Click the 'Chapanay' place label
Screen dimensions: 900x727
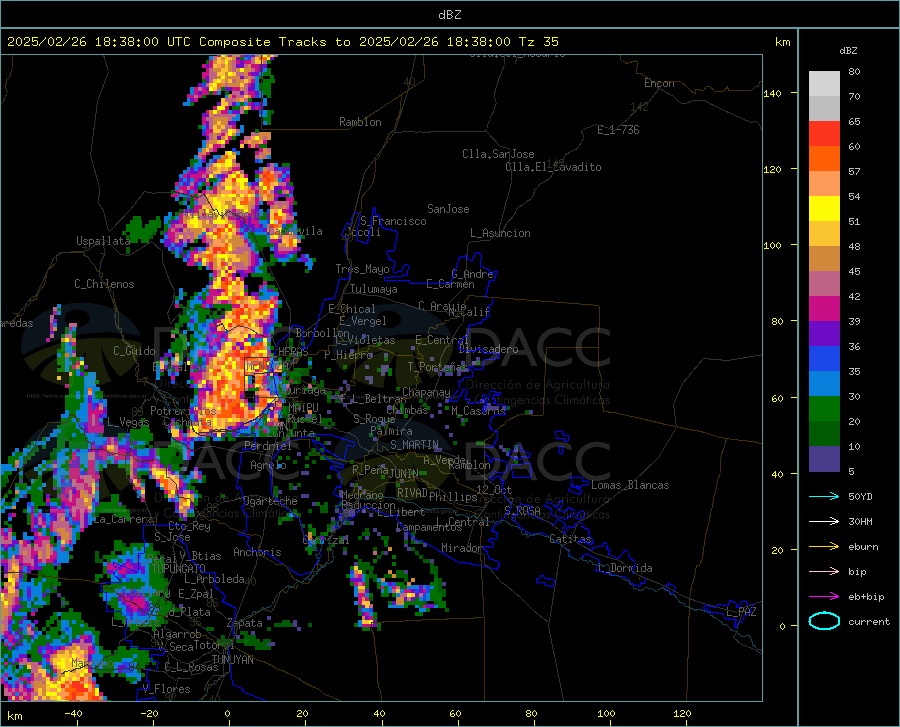click(426, 392)
